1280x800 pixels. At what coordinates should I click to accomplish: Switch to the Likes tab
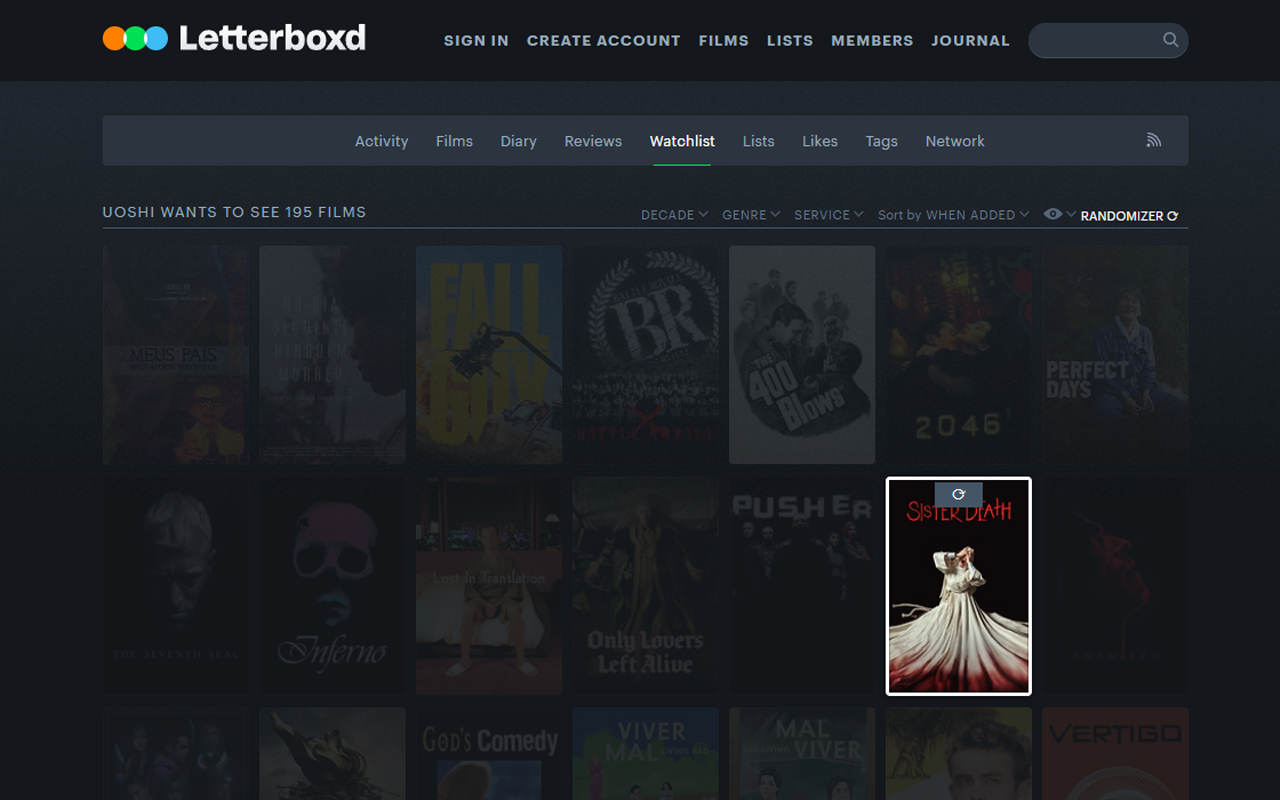pos(820,141)
